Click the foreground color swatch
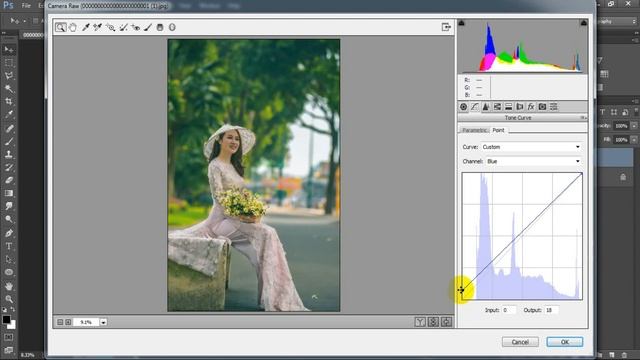Screen dimensions: 640x360 click(6, 320)
